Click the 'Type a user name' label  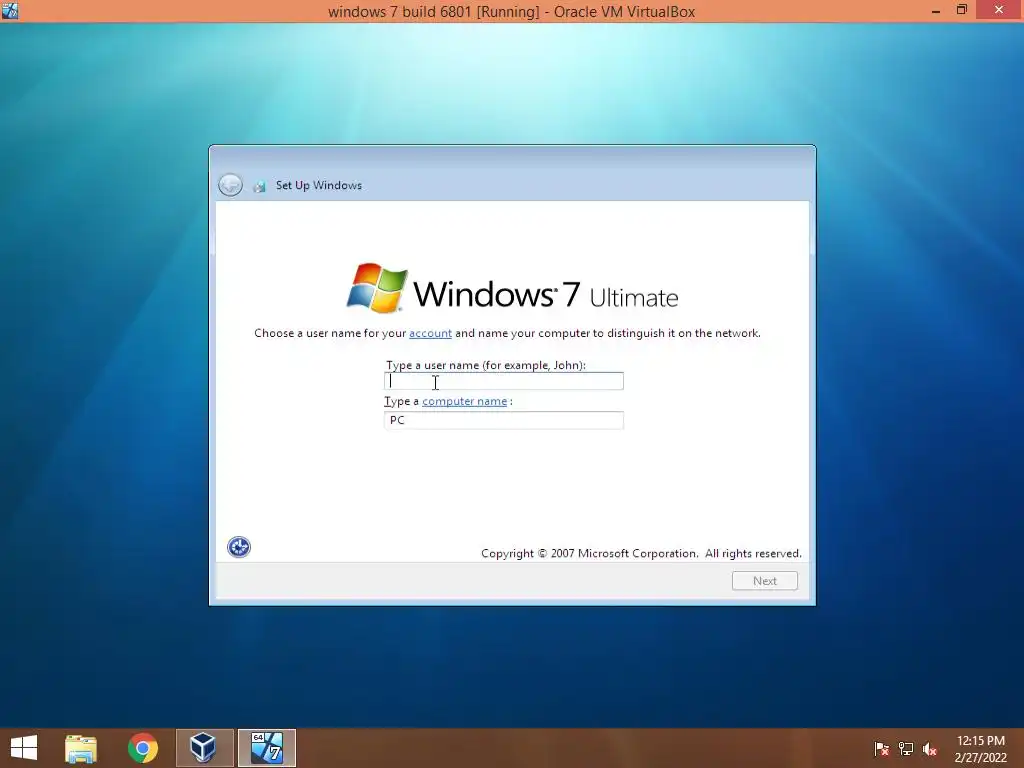tap(486, 365)
